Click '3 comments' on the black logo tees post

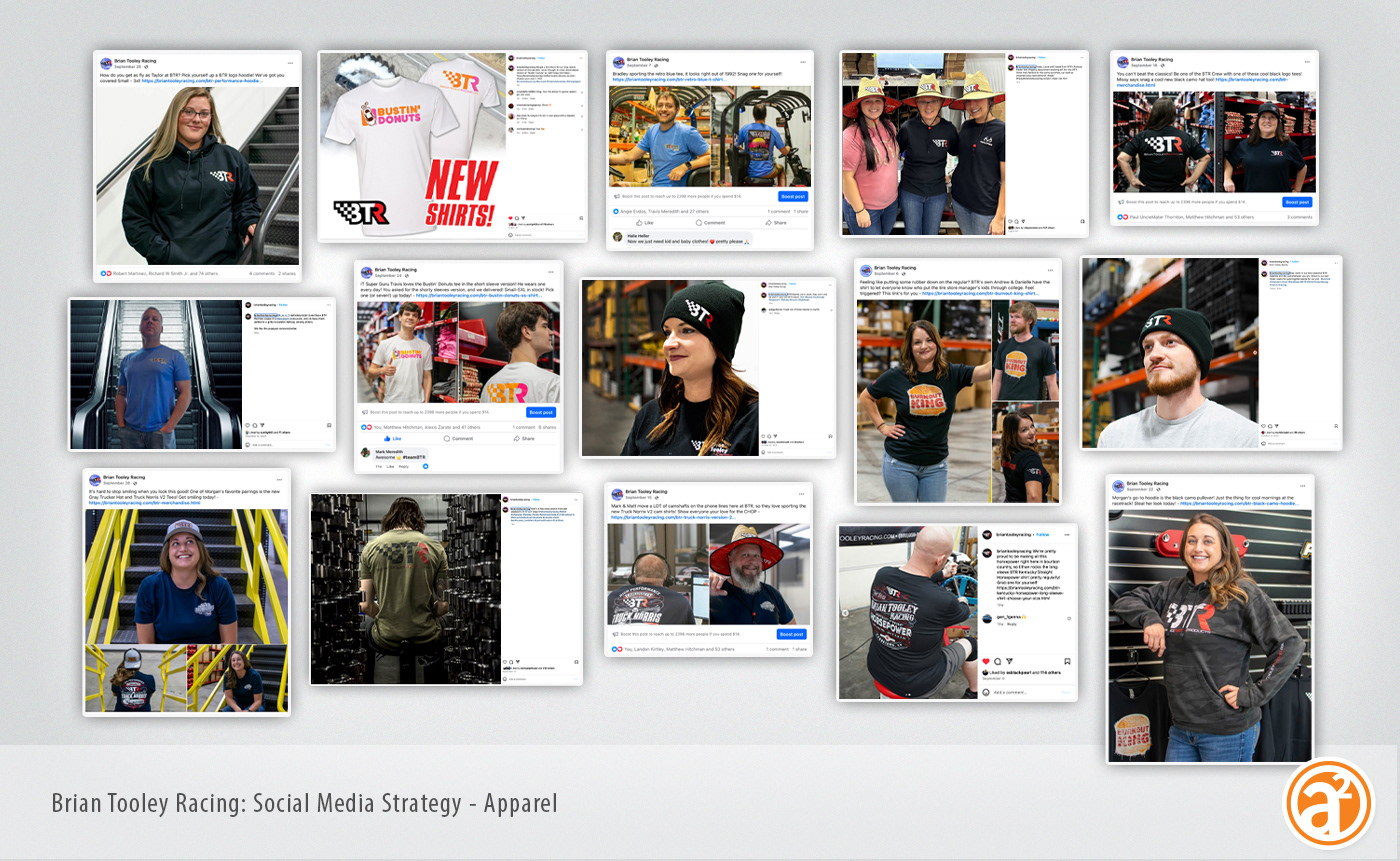coord(1299,216)
